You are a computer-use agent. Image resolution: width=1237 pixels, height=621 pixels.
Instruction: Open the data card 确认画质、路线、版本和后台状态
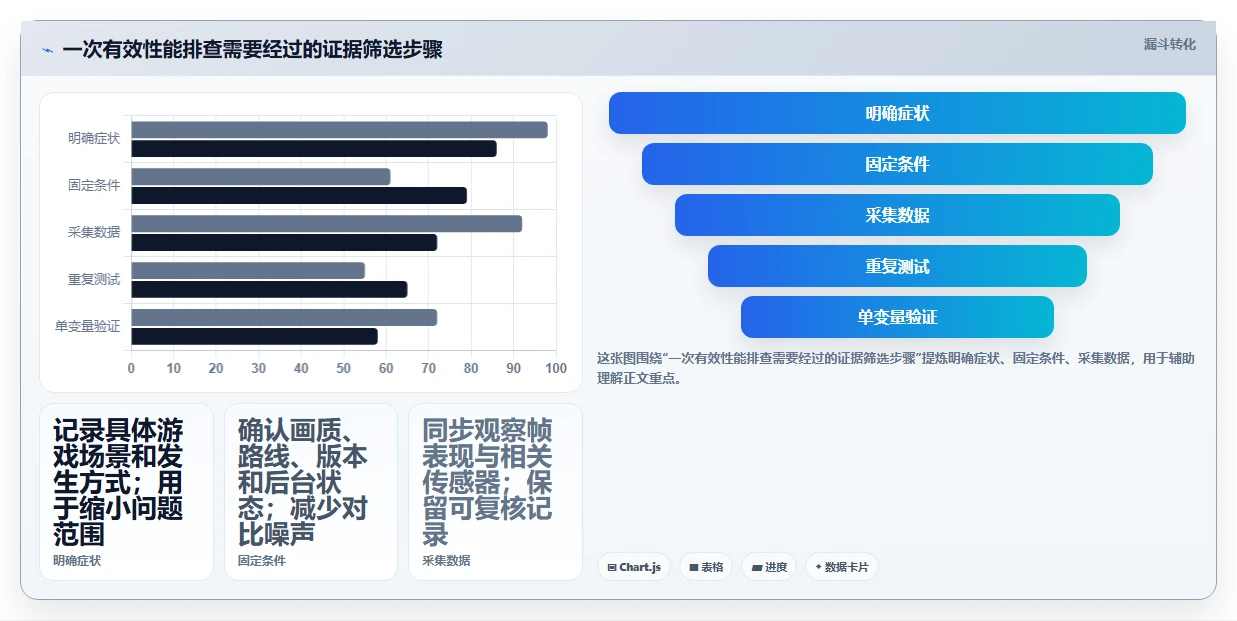click(311, 492)
